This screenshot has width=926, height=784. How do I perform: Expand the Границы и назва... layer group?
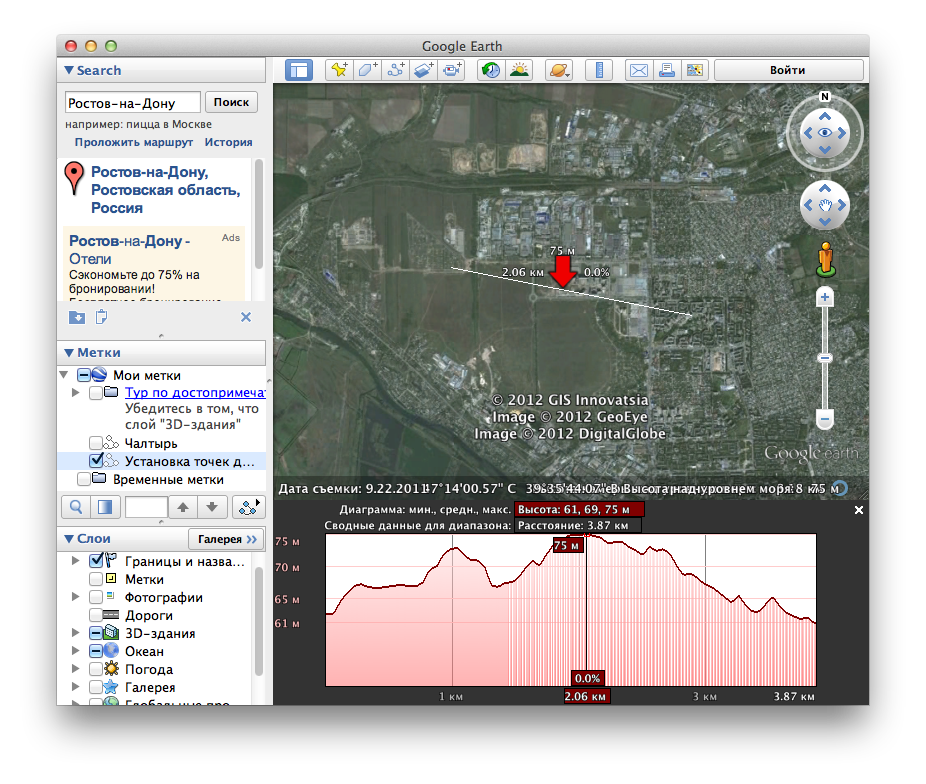click(76, 561)
